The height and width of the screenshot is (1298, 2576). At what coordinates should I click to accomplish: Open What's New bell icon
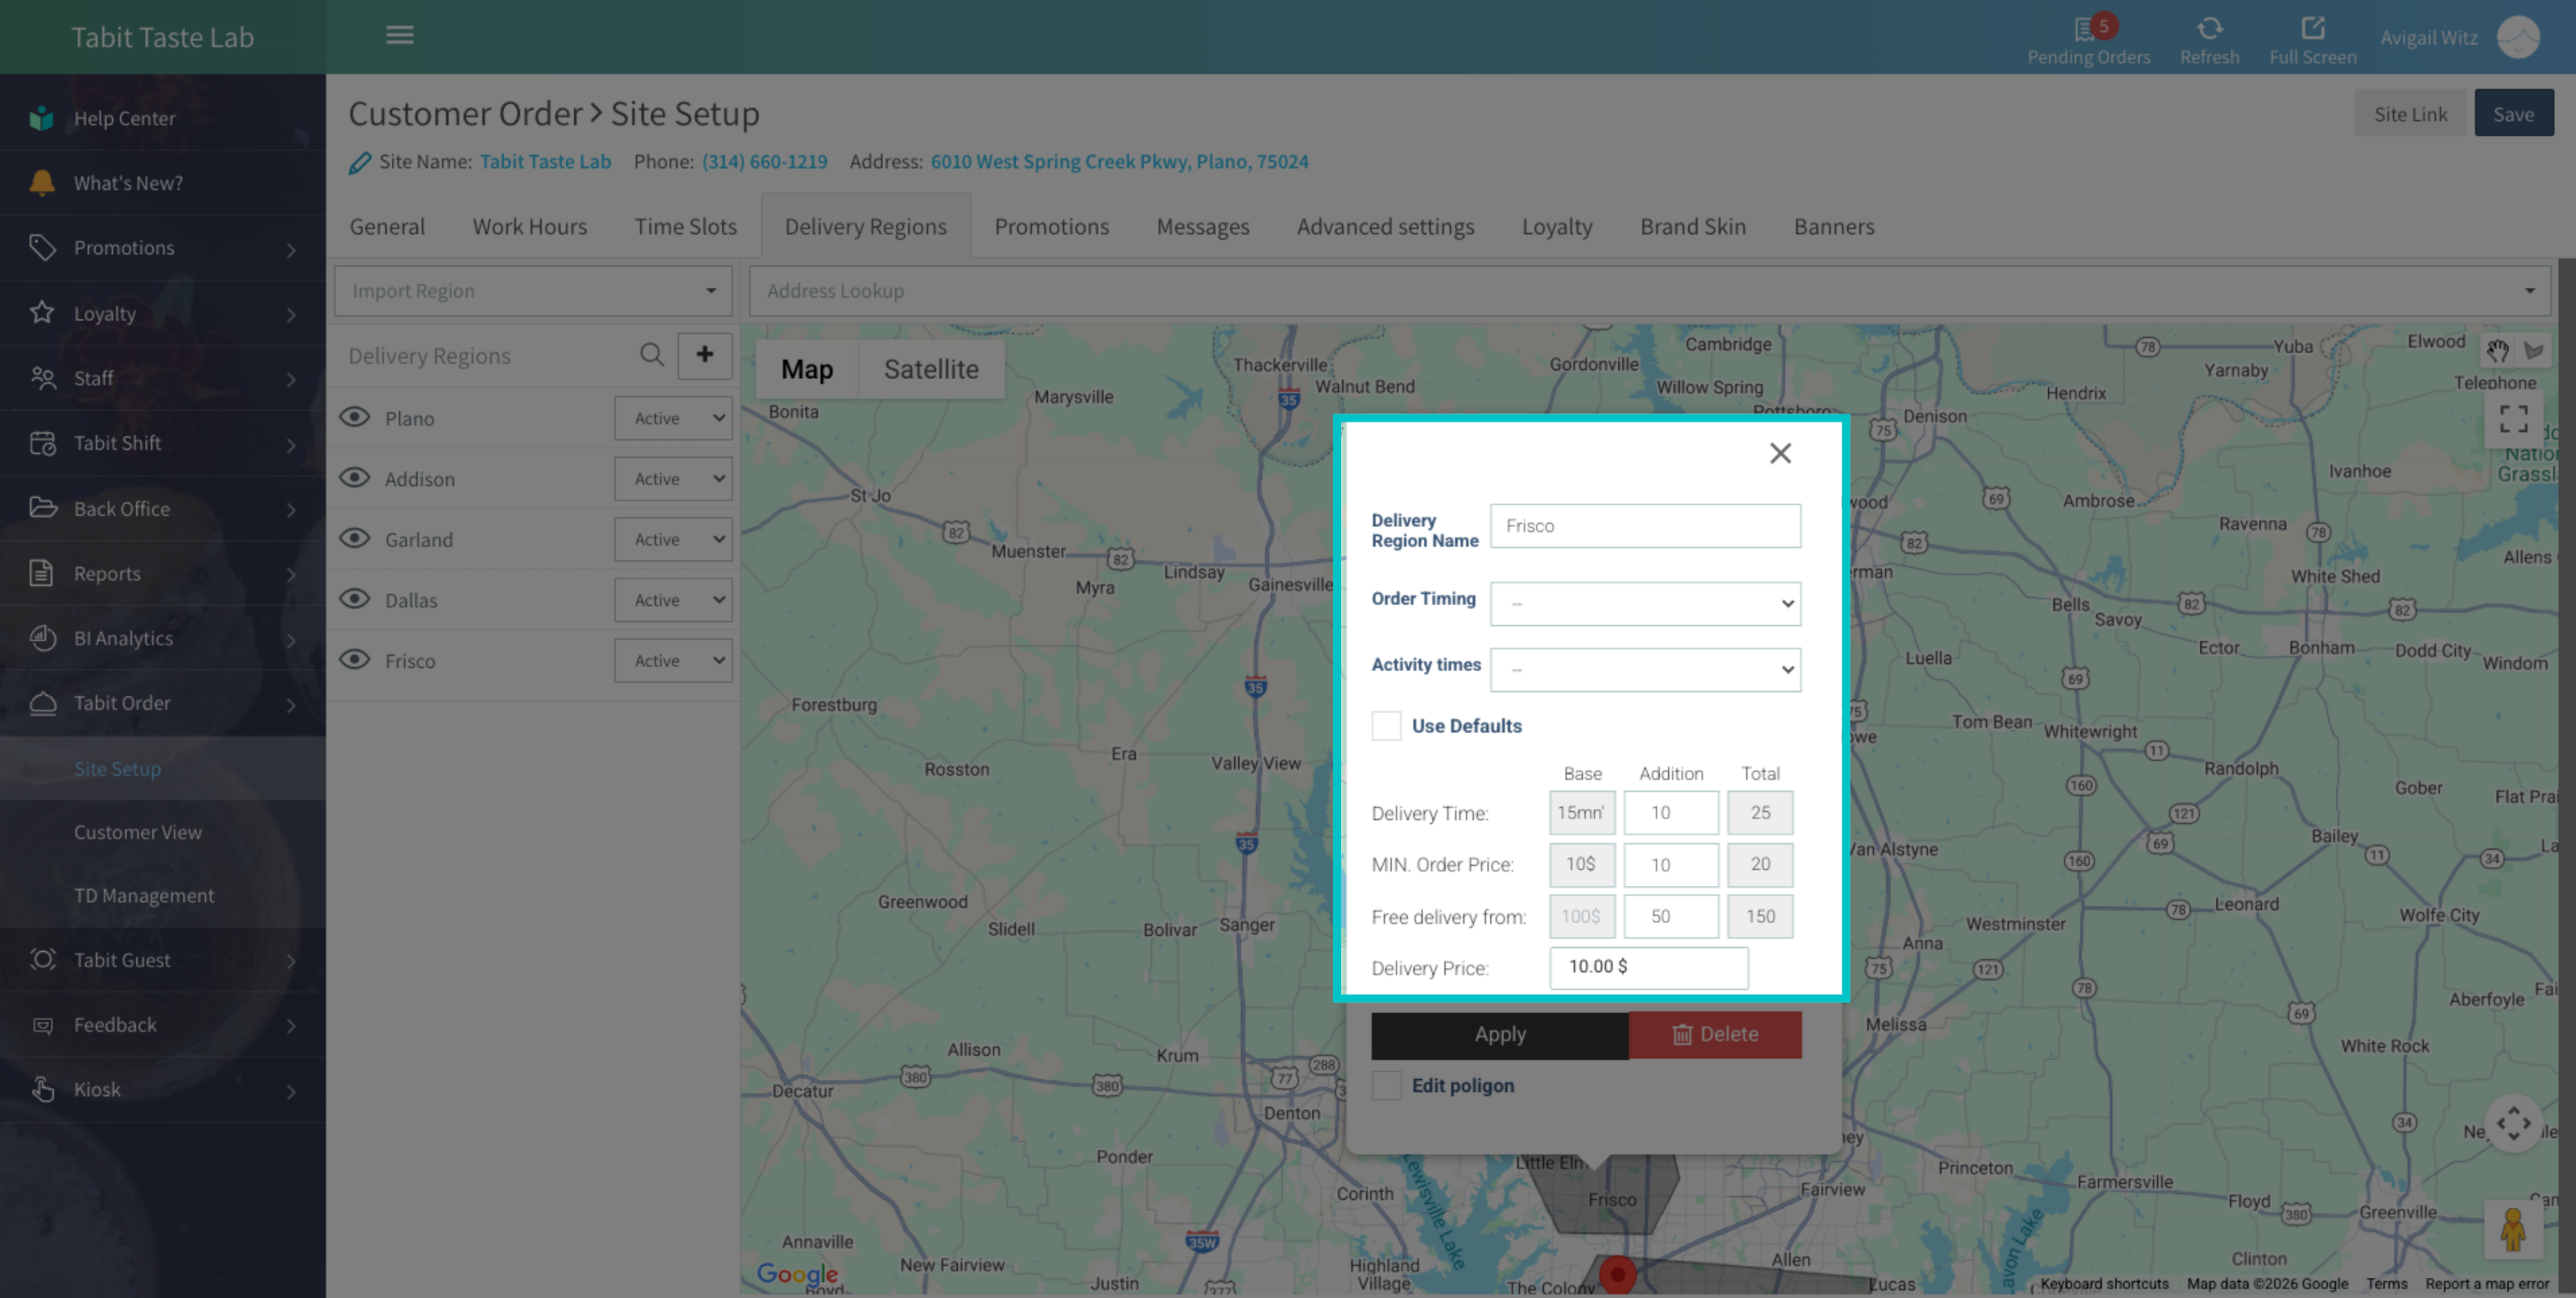(x=42, y=183)
